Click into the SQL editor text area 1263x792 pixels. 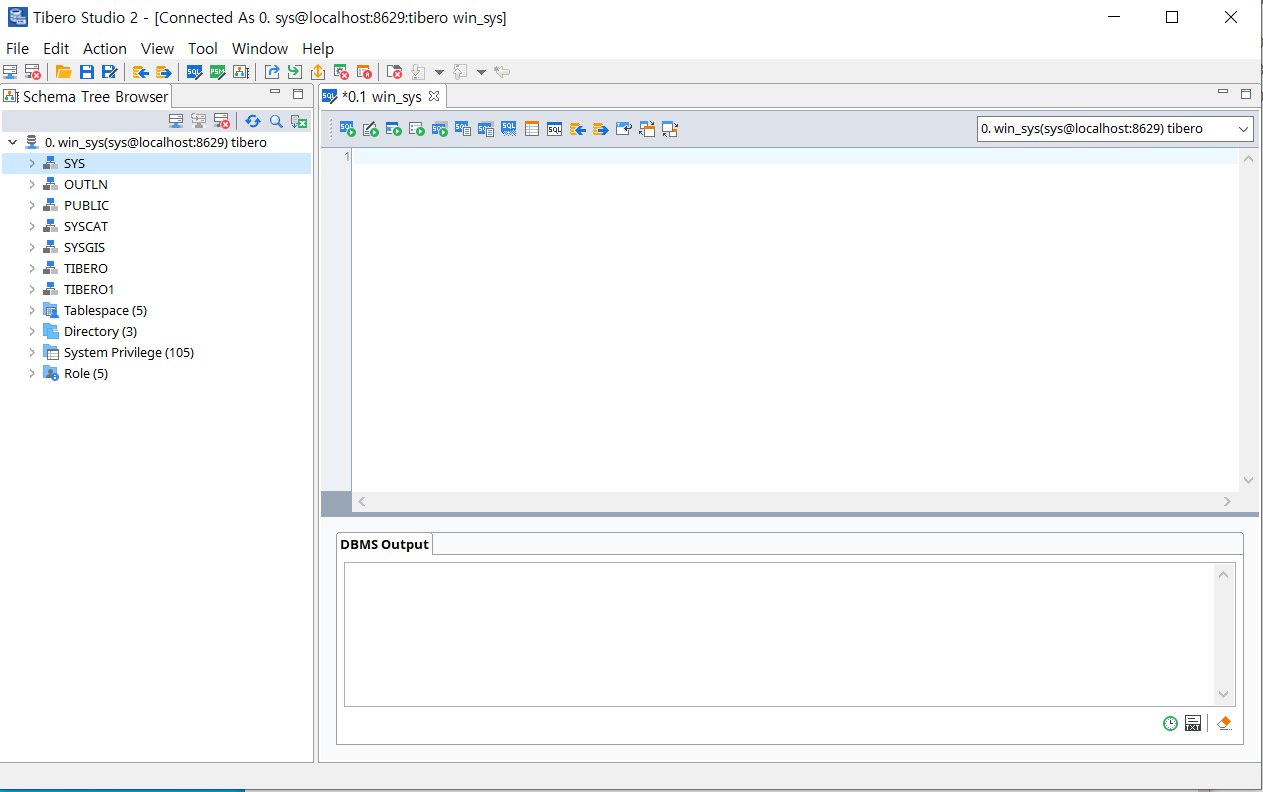click(x=795, y=320)
